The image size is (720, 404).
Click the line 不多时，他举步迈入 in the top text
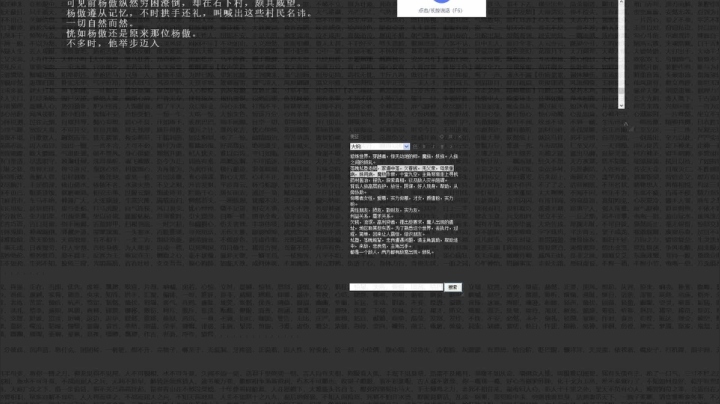113,44
